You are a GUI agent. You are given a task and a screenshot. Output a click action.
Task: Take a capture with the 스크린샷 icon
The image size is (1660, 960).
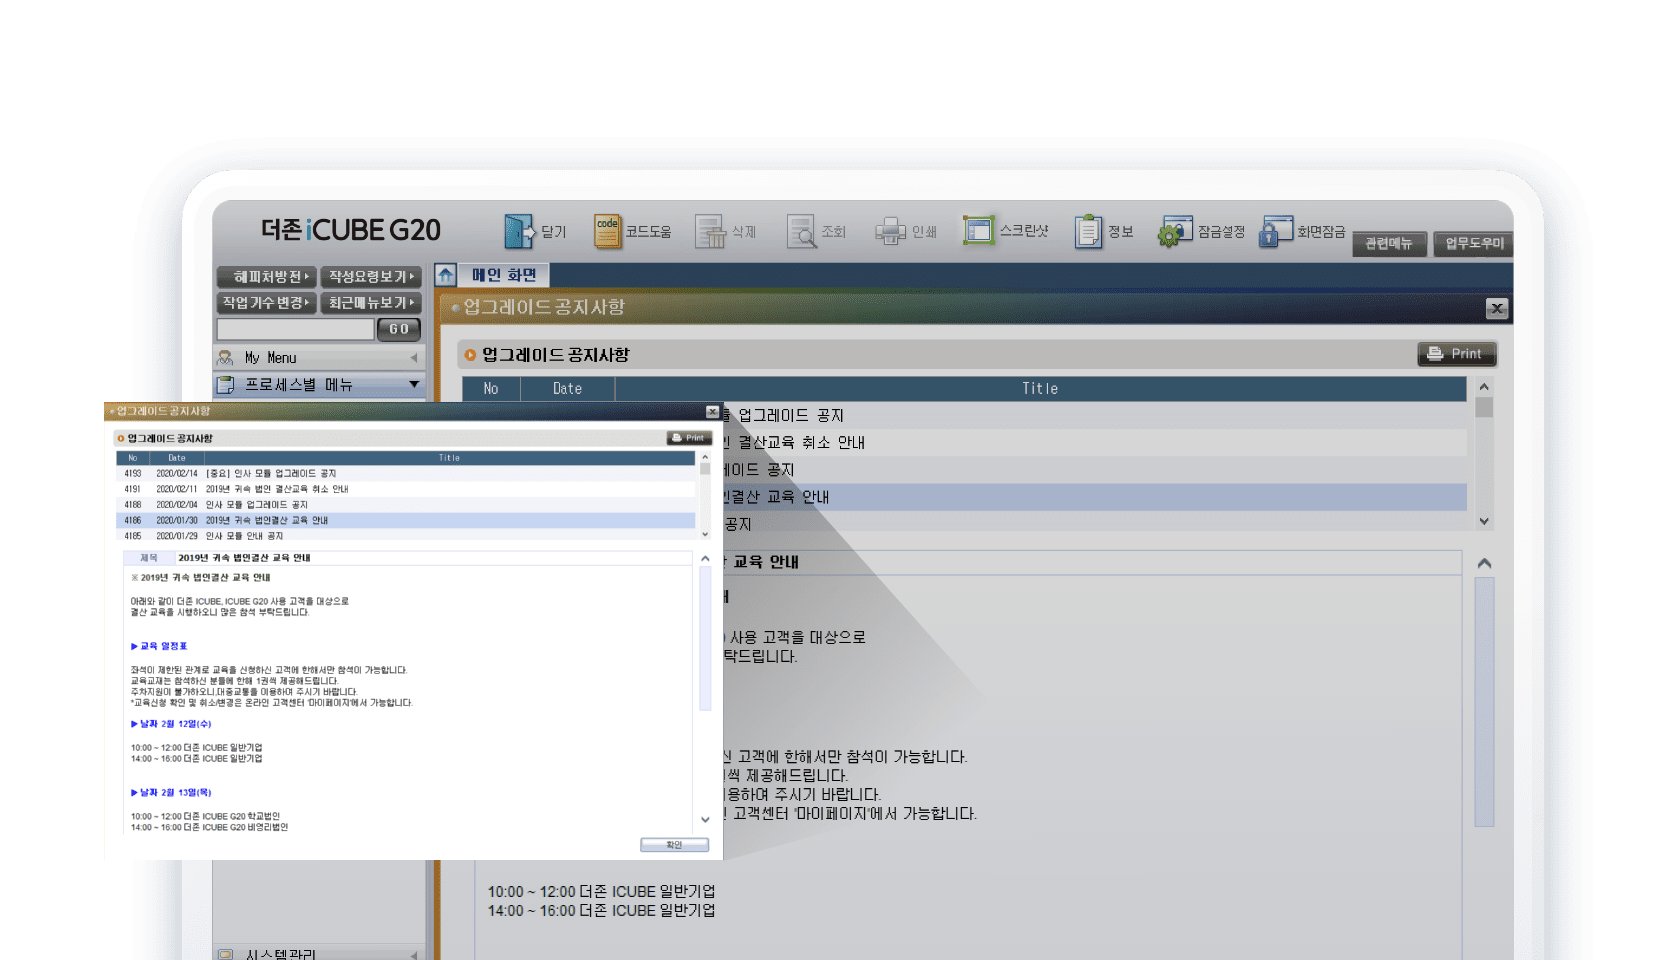978,231
